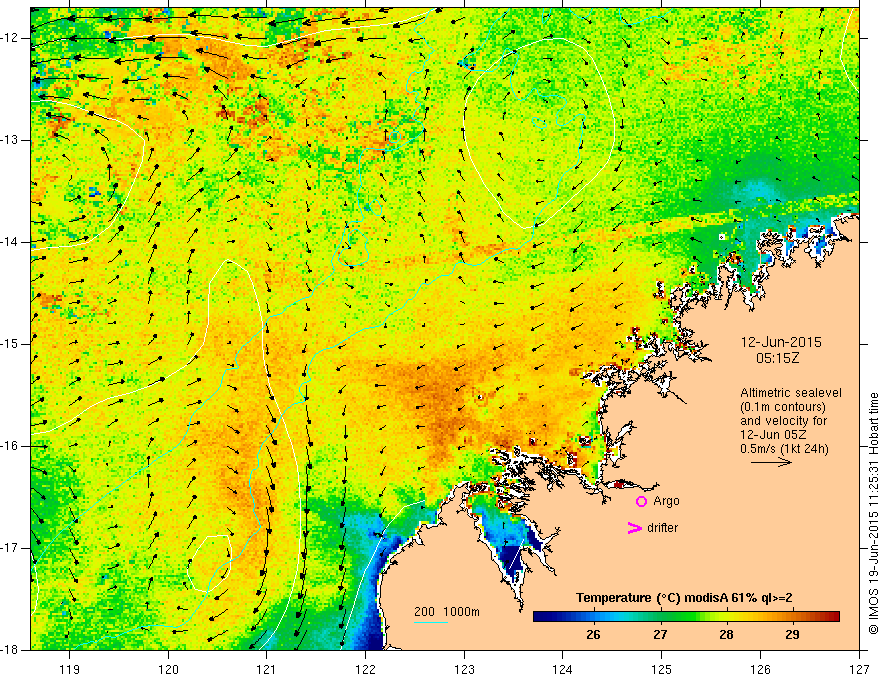Image resolution: width=880 pixels, height=680 pixels.
Task: Click the '126' longitude axis label
Action: 760,669
